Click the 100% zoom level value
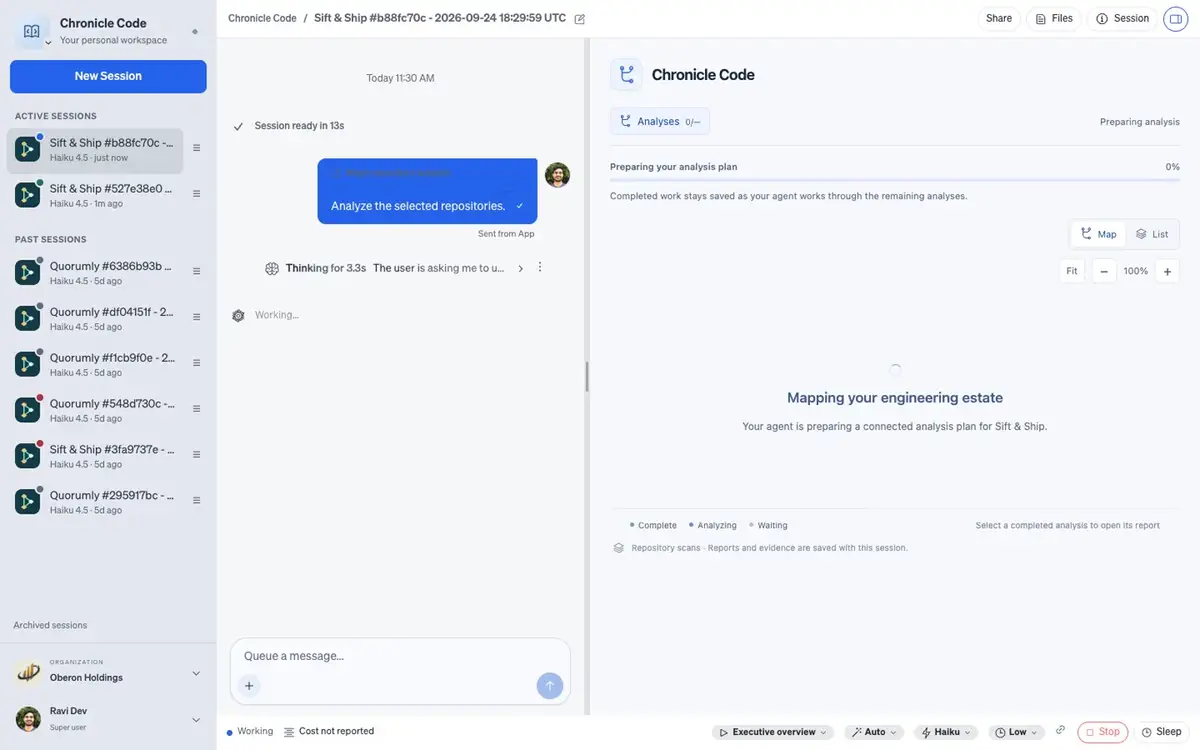The height and width of the screenshot is (750, 1200). [x=1135, y=271]
